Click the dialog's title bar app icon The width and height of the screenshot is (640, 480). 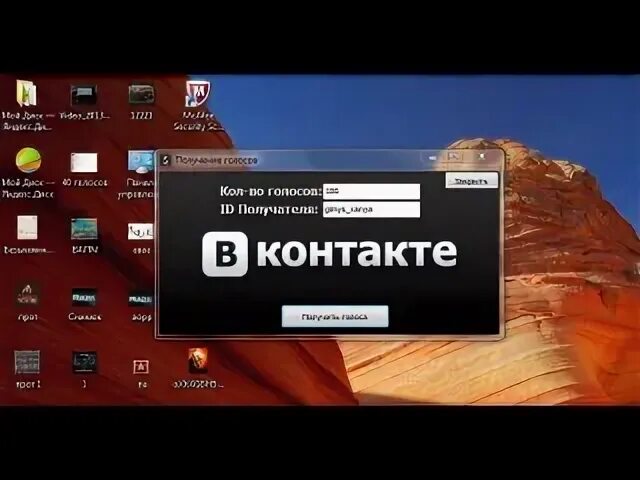pyautogui.click(x=166, y=160)
